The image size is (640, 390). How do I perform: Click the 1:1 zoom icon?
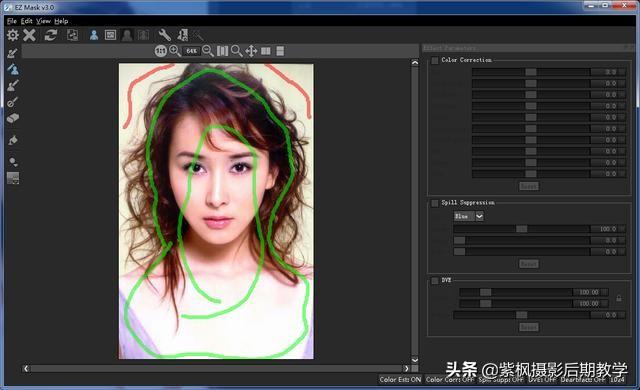point(160,51)
